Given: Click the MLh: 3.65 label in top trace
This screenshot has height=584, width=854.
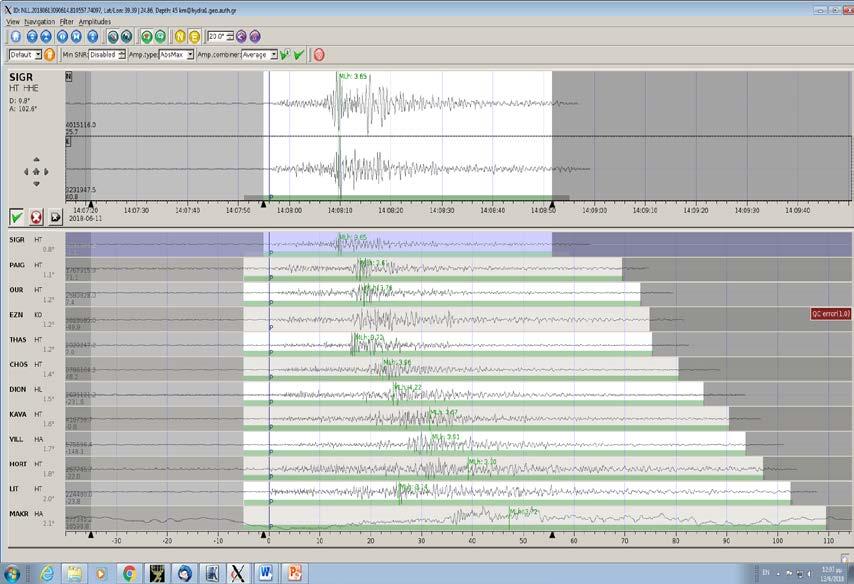Looking at the screenshot, I should 352,77.
